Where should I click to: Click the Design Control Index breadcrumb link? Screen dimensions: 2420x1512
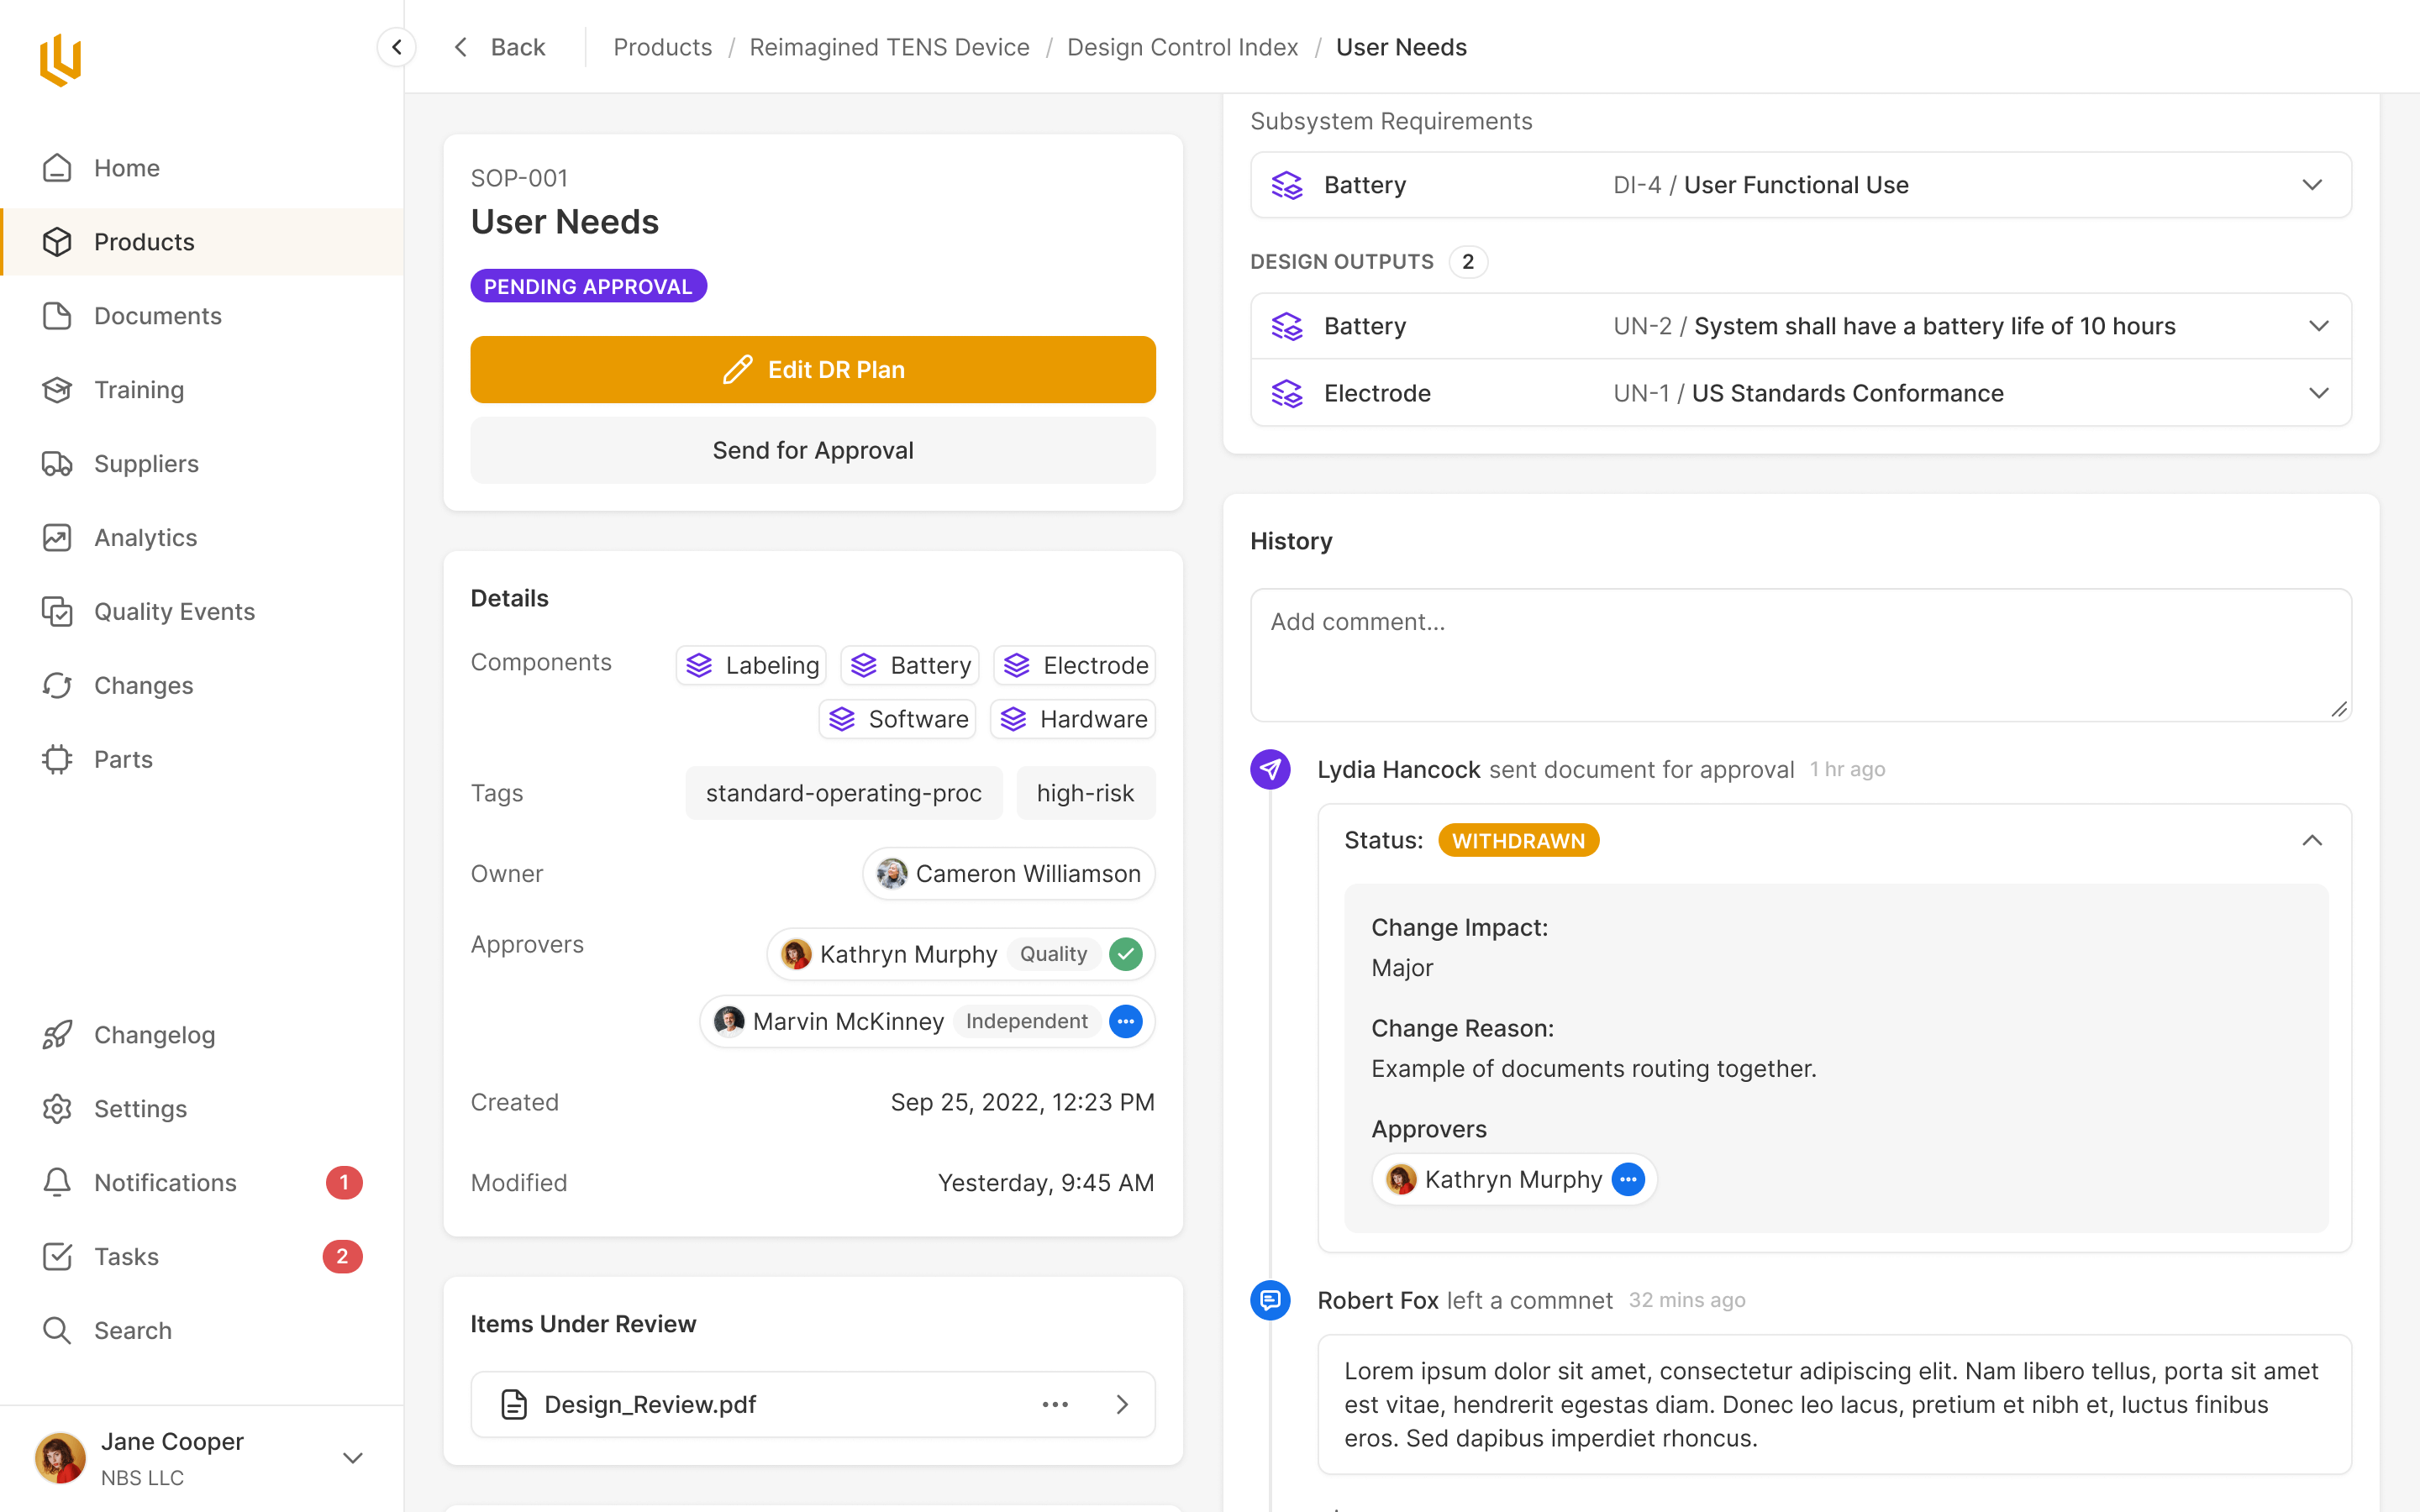point(1182,47)
